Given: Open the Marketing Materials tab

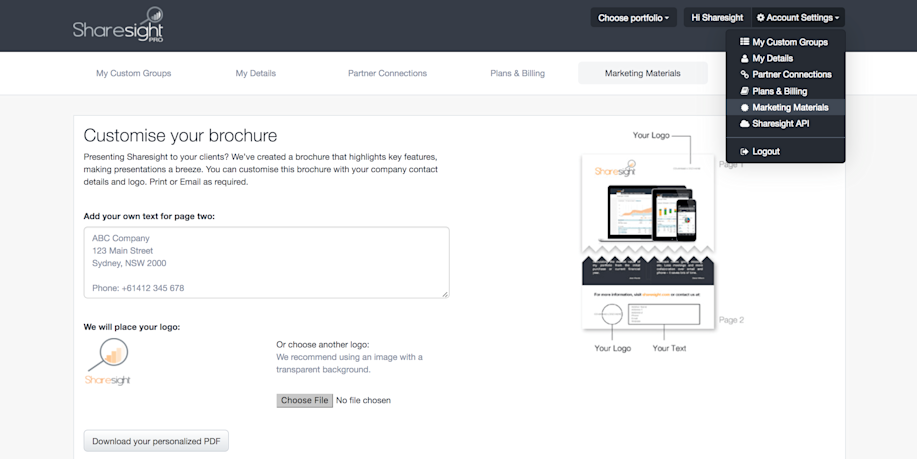Looking at the screenshot, I should coord(643,73).
